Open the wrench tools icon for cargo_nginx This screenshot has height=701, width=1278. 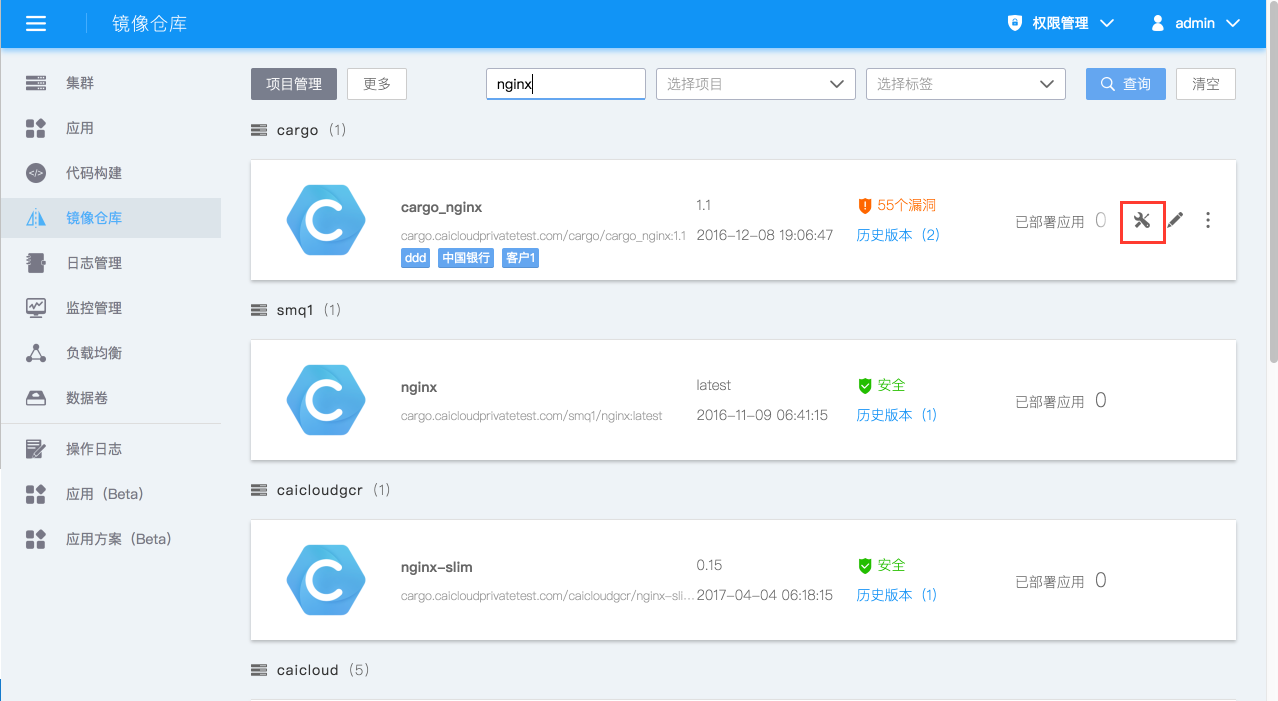point(1142,220)
